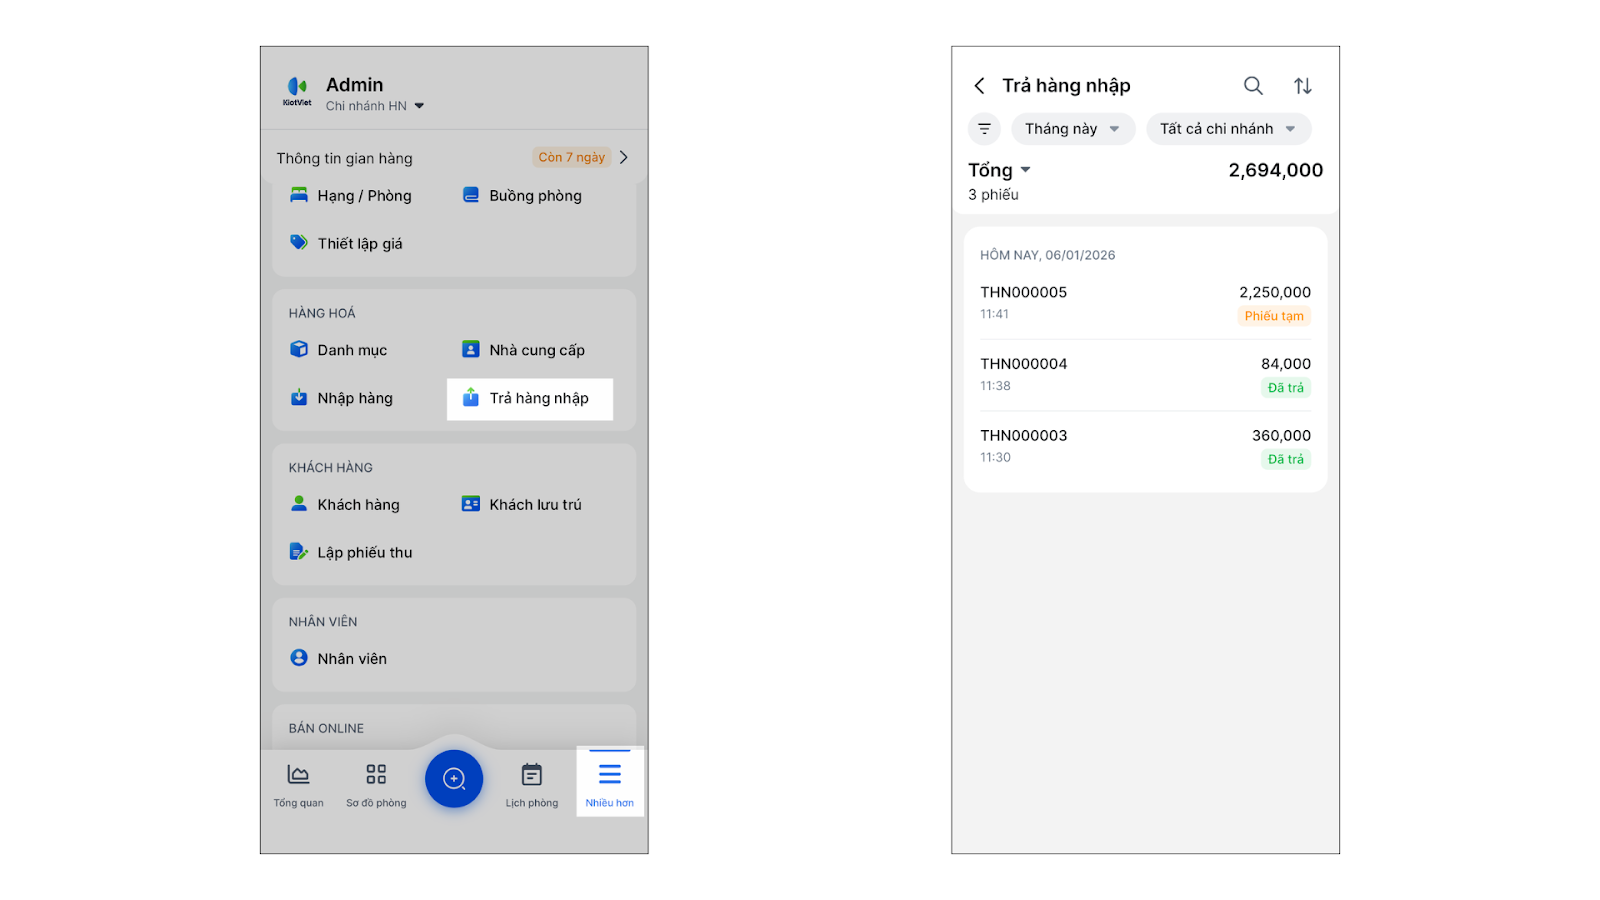Open Trả hàng nhập menu item
Image resolution: width=1600 pixels, height=900 pixels.
coord(530,399)
